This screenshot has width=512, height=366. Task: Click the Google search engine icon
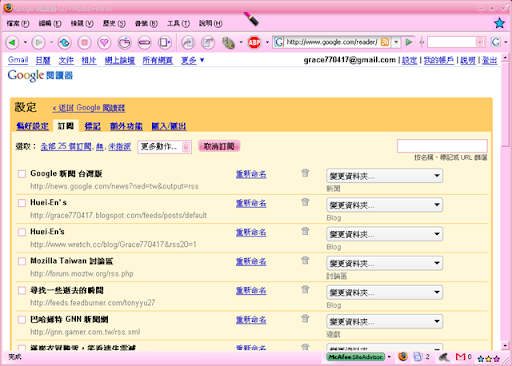point(496,42)
